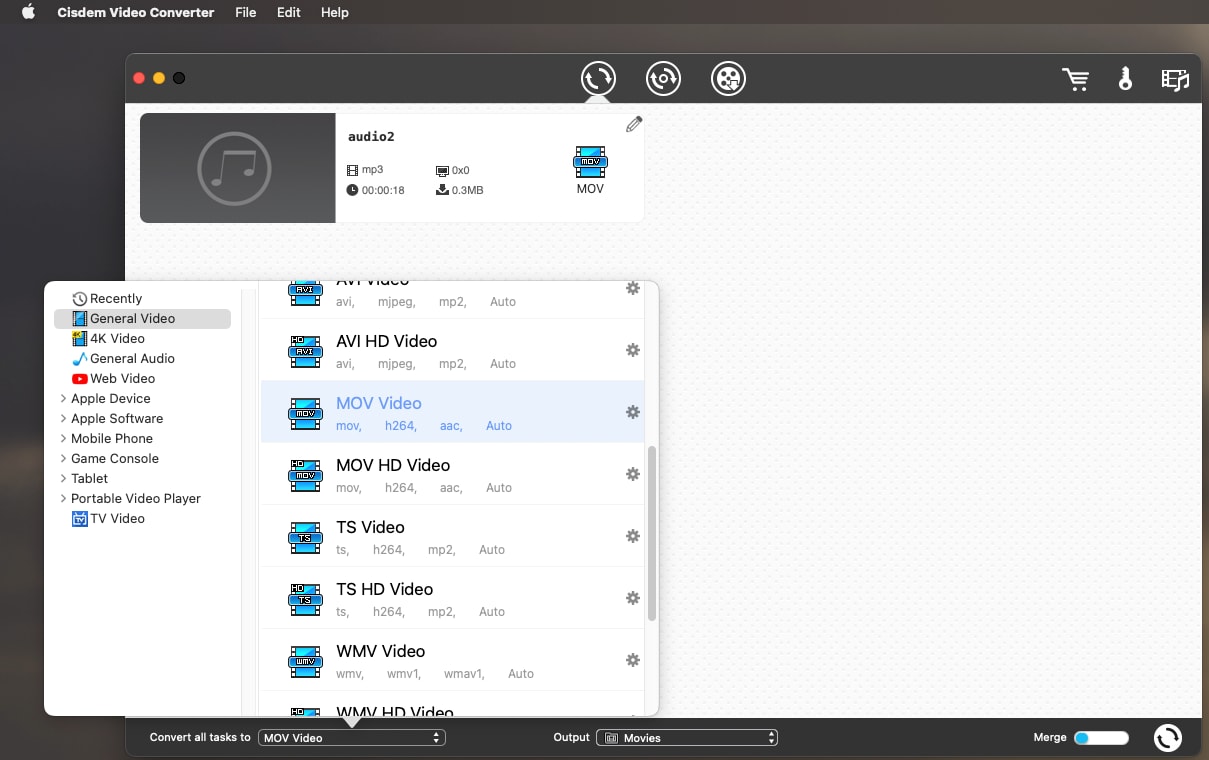1209x760 pixels.
Task: Click the pencil edit icon for audio2
Action: pyautogui.click(x=634, y=124)
